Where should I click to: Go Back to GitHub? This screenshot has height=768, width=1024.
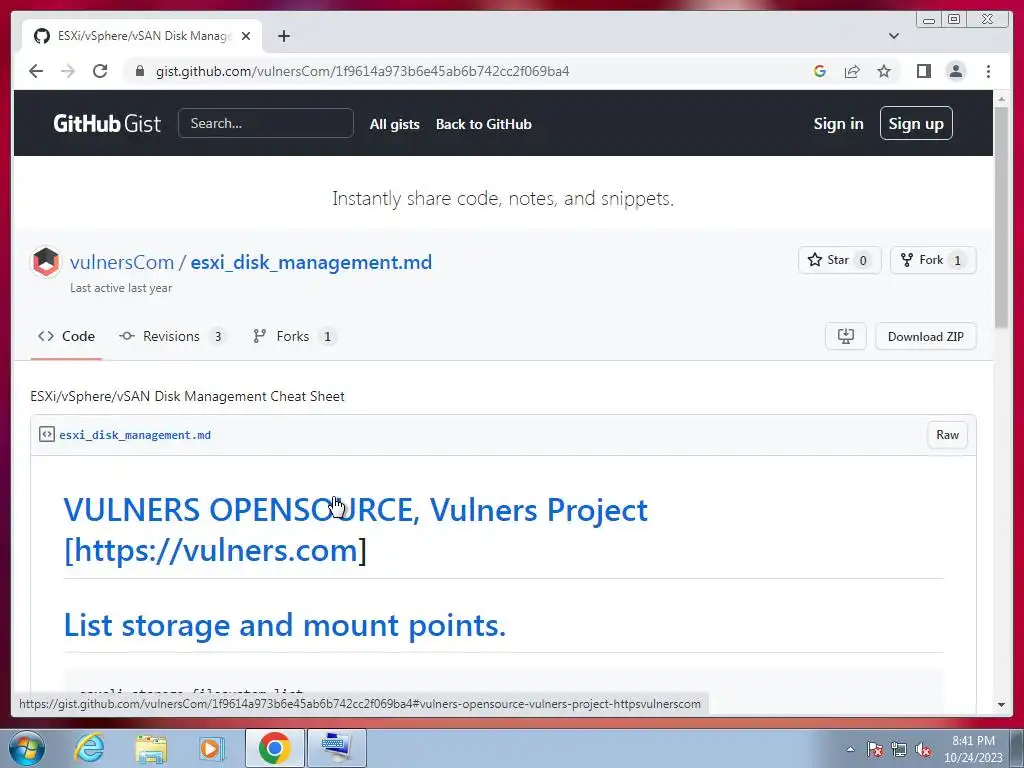(x=483, y=124)
